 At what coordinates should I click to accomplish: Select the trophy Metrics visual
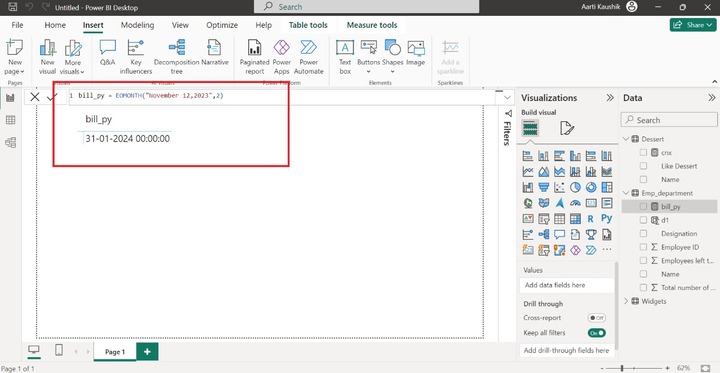(591, 234)
